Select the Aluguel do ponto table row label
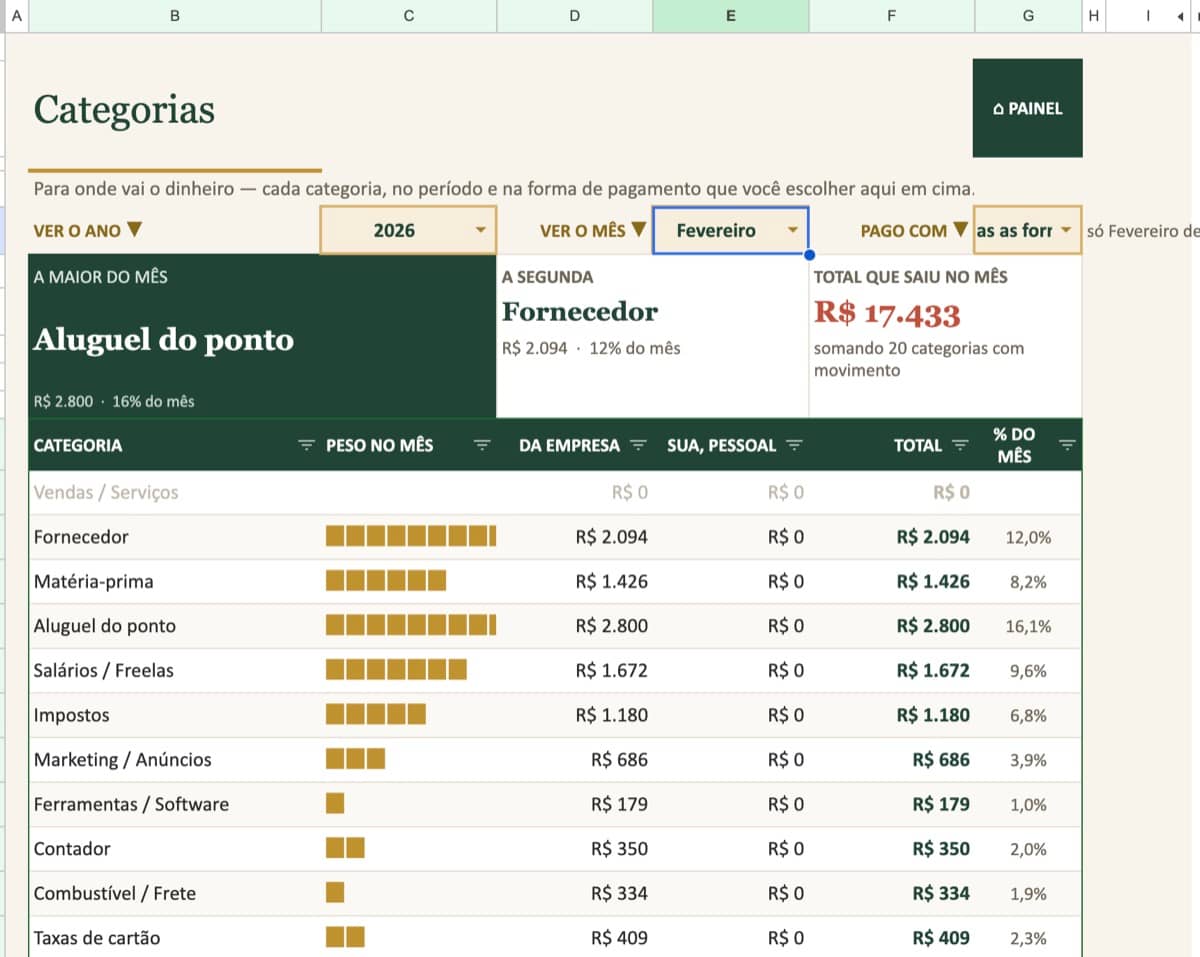The height and width of the screenshot is (957, 1200). point(105,626)
